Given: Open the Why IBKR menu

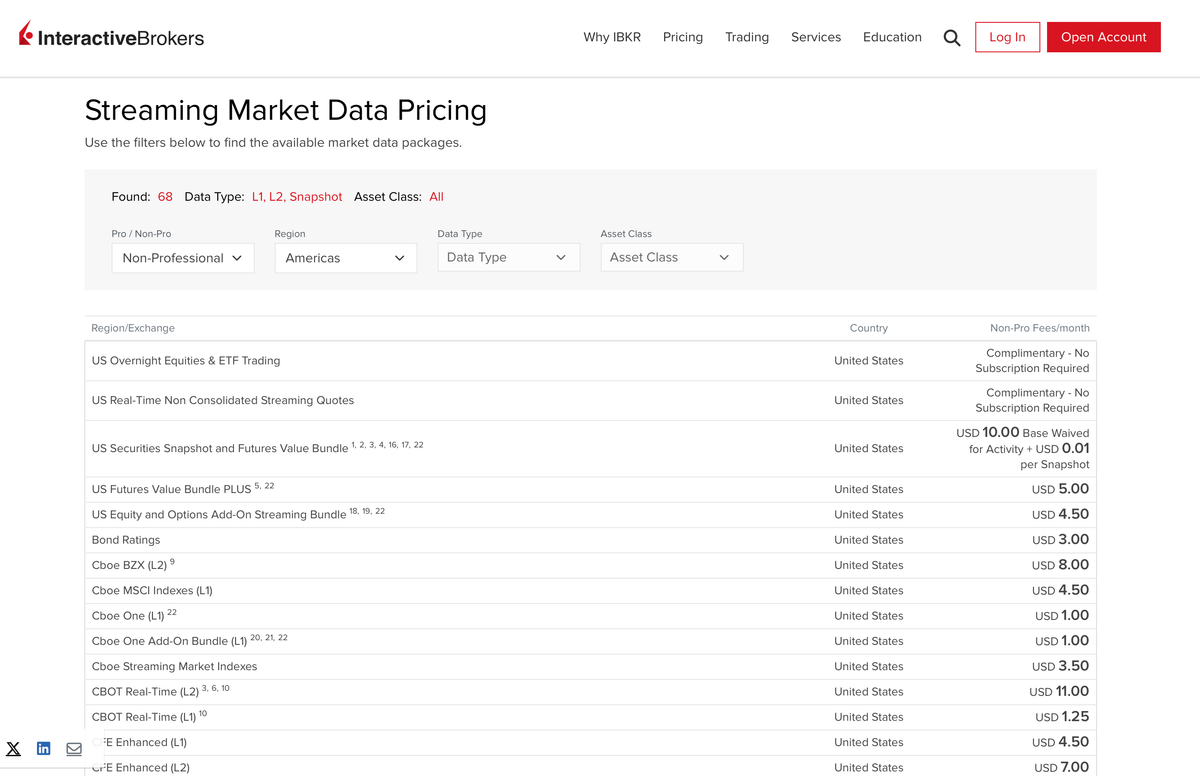Looking at the screenshot, I should [x=612, y=37].
